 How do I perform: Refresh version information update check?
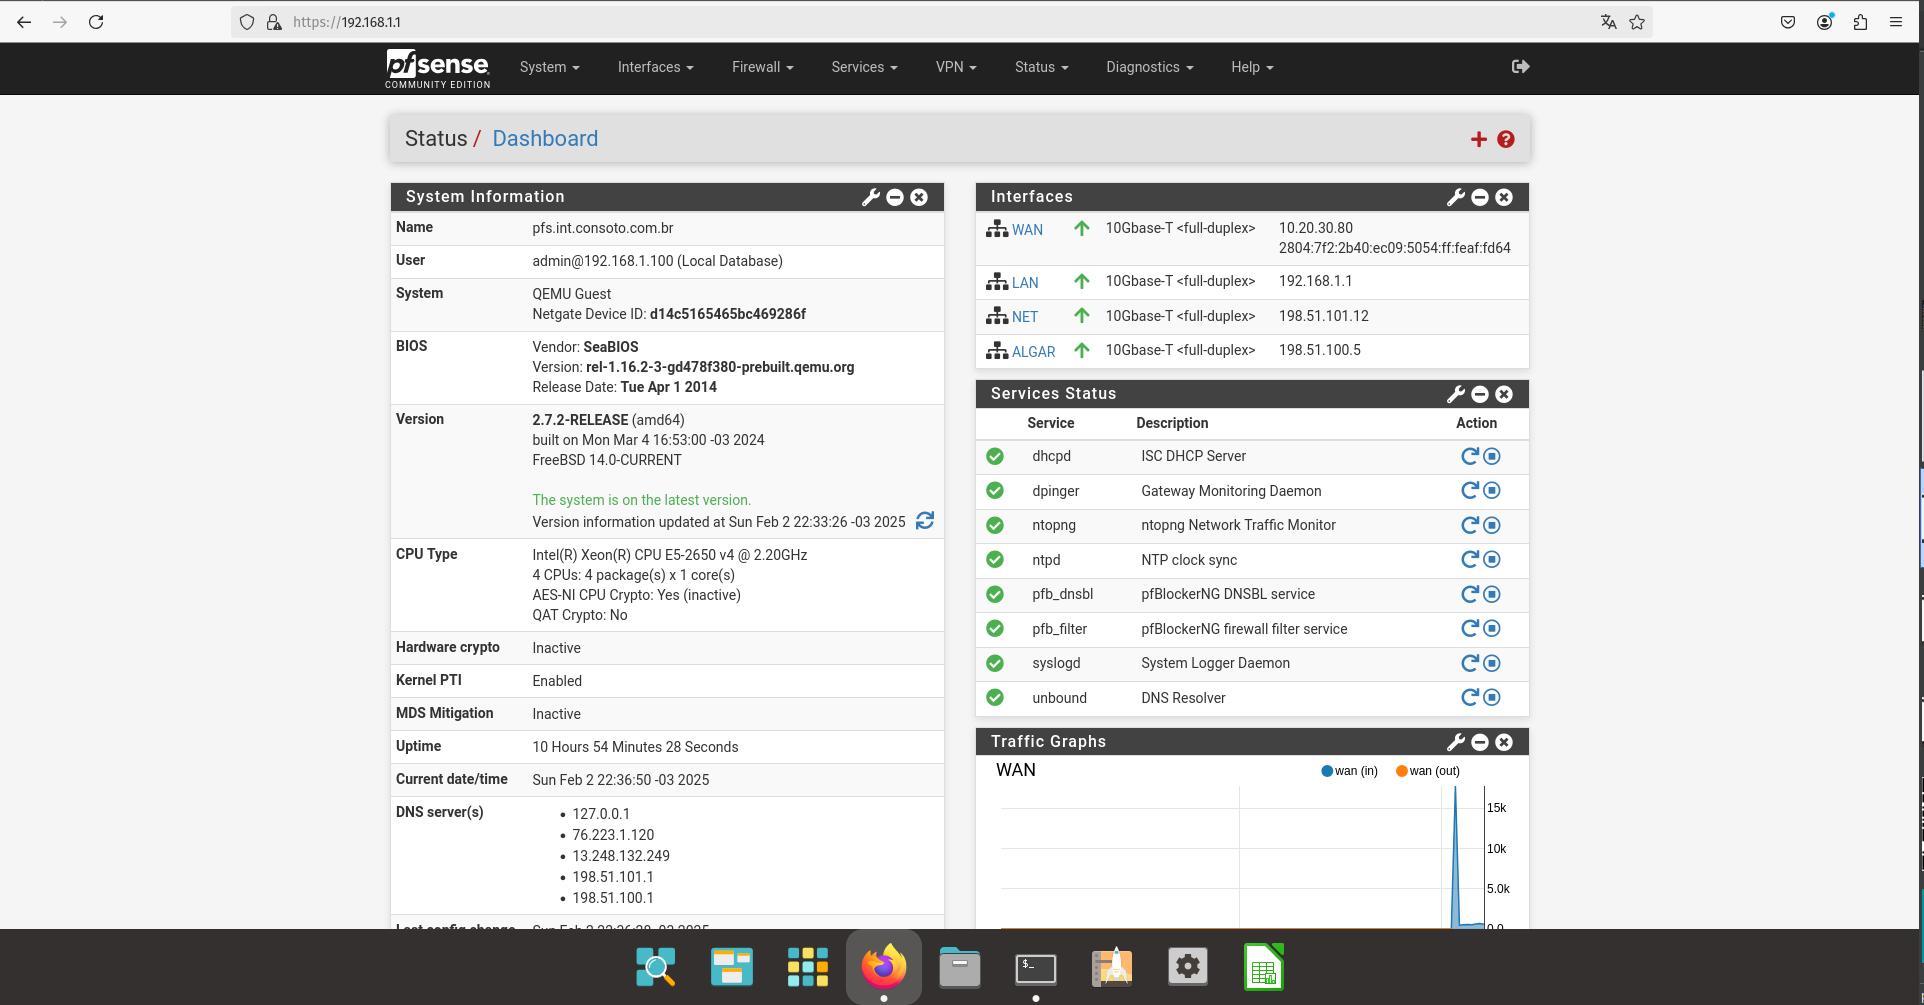tap(925, 520)
